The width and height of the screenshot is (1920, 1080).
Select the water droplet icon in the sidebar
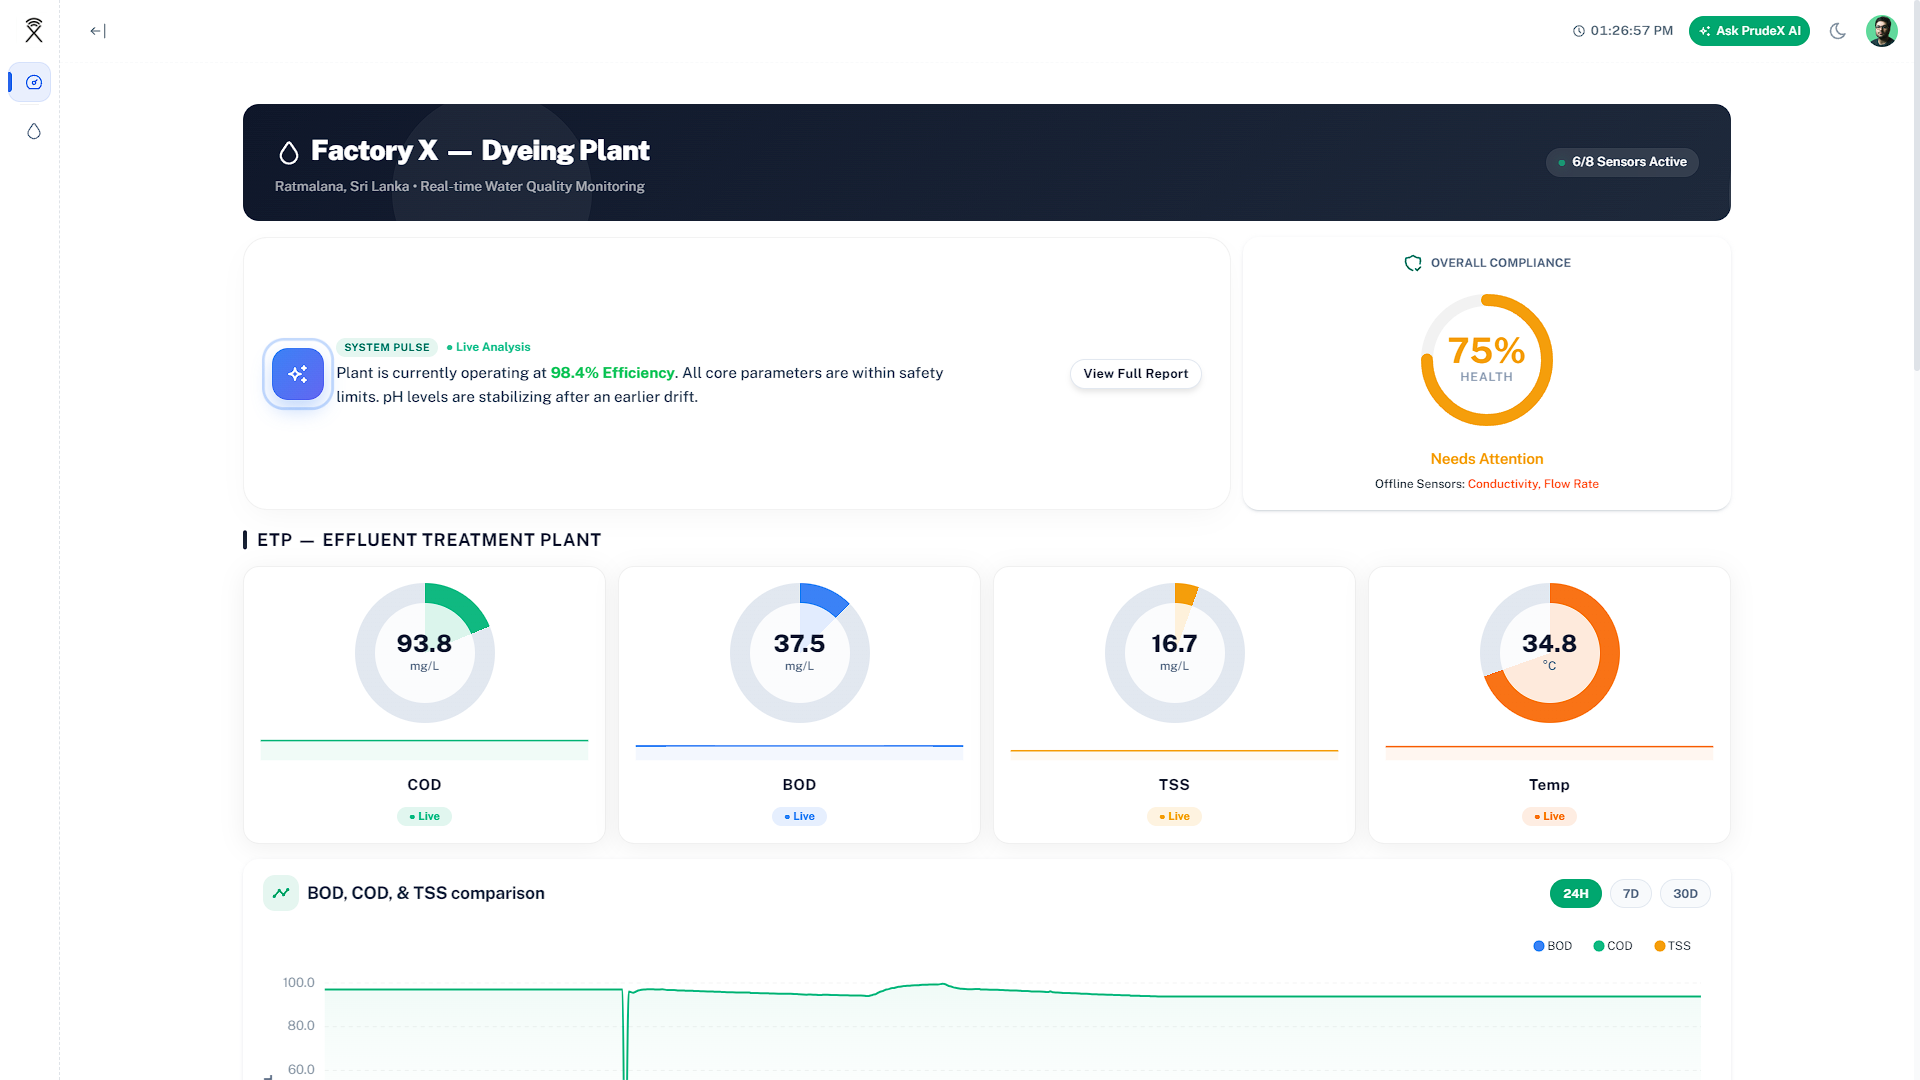tap(33, 131)
